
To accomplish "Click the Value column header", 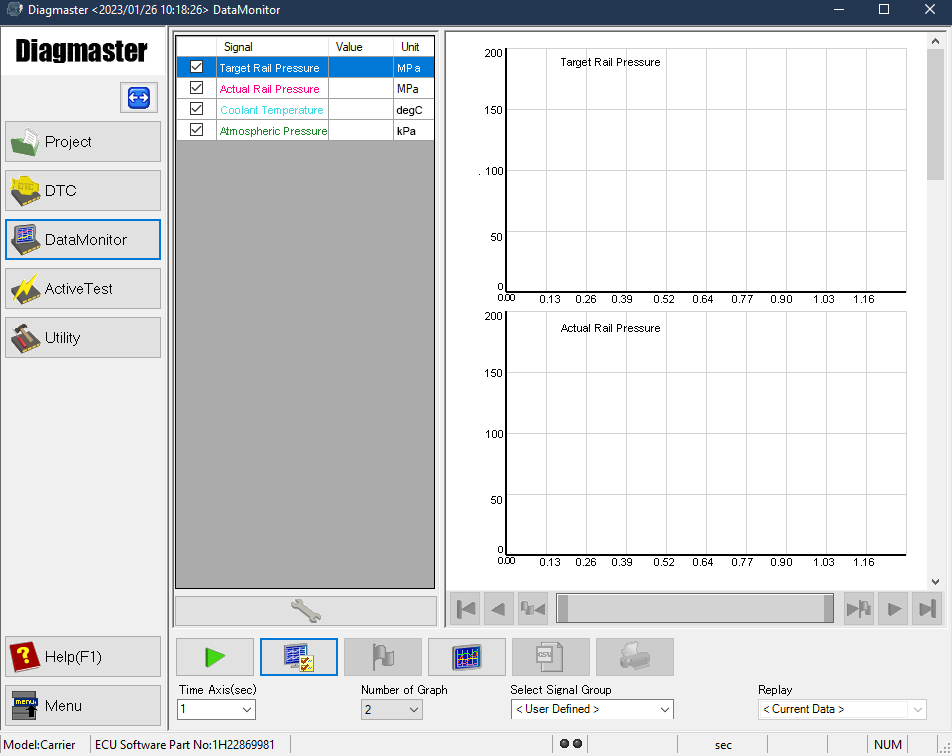I will click(361, 47).
